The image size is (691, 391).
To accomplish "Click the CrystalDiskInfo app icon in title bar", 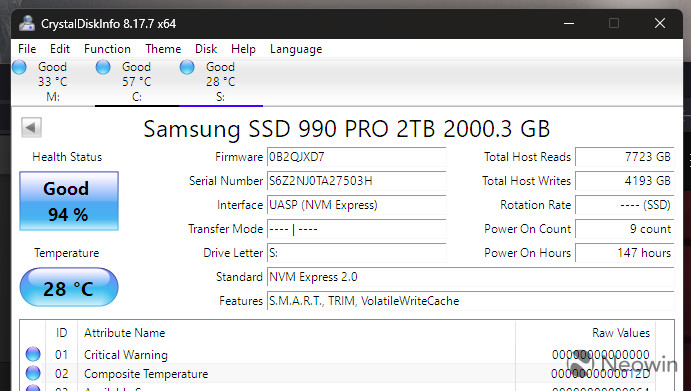I will click(27, 23).
